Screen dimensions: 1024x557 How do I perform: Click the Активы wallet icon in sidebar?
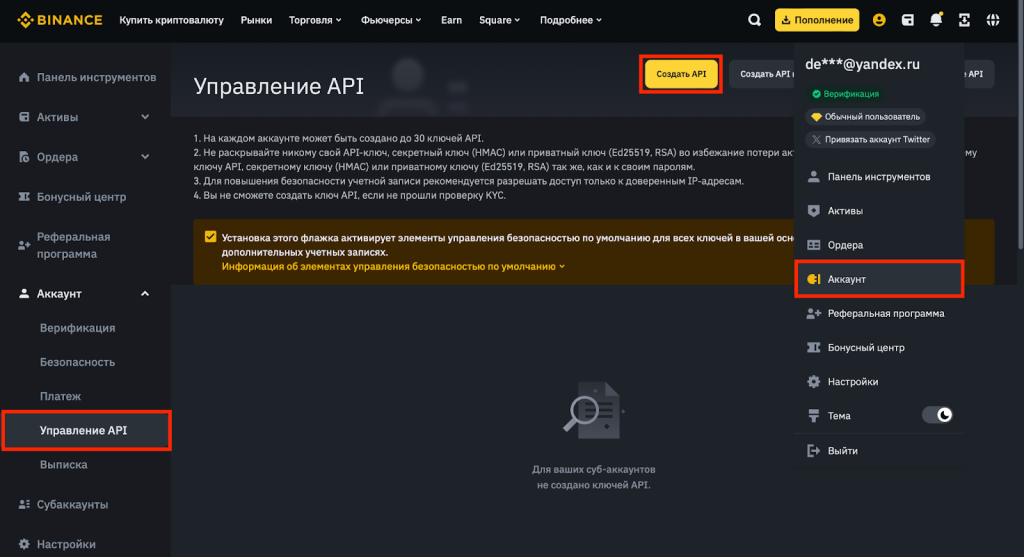pos(24,117)
